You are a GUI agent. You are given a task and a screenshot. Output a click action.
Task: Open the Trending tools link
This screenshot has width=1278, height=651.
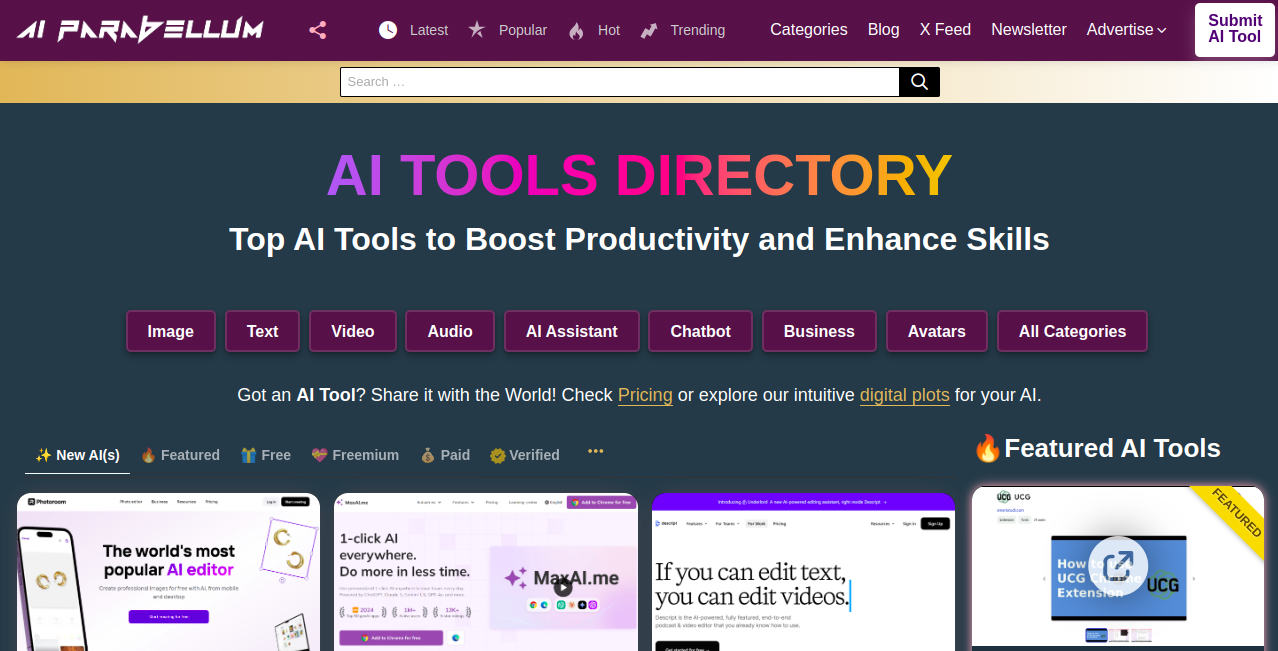[x=698, y=30]
